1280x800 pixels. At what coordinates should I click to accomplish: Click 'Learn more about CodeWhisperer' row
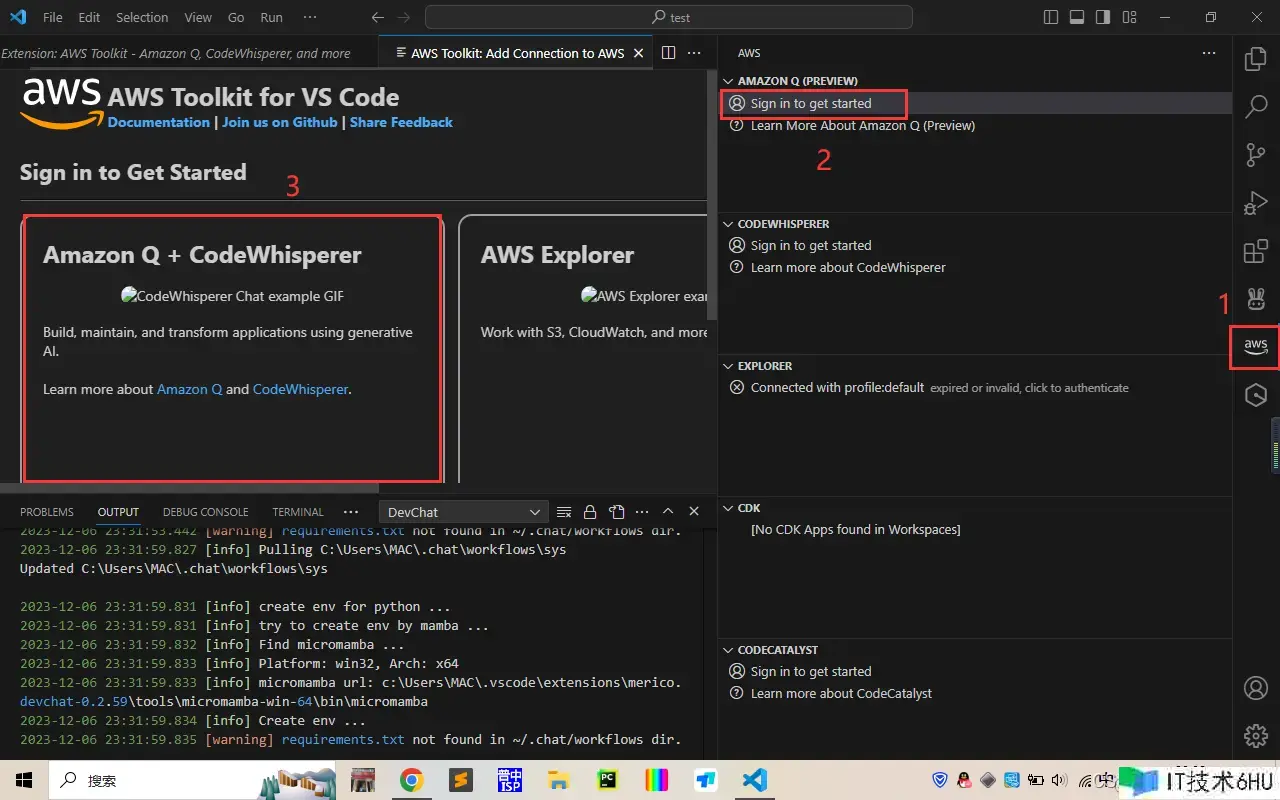tap(975, 267)
